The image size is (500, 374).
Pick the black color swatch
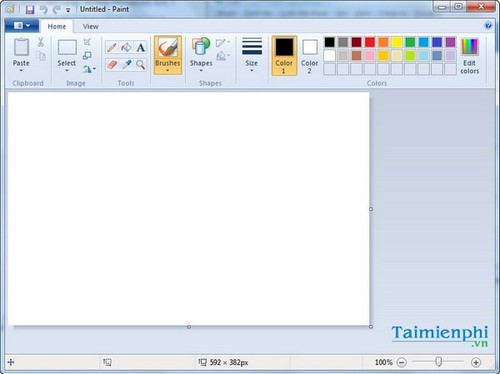pos(329,42)
